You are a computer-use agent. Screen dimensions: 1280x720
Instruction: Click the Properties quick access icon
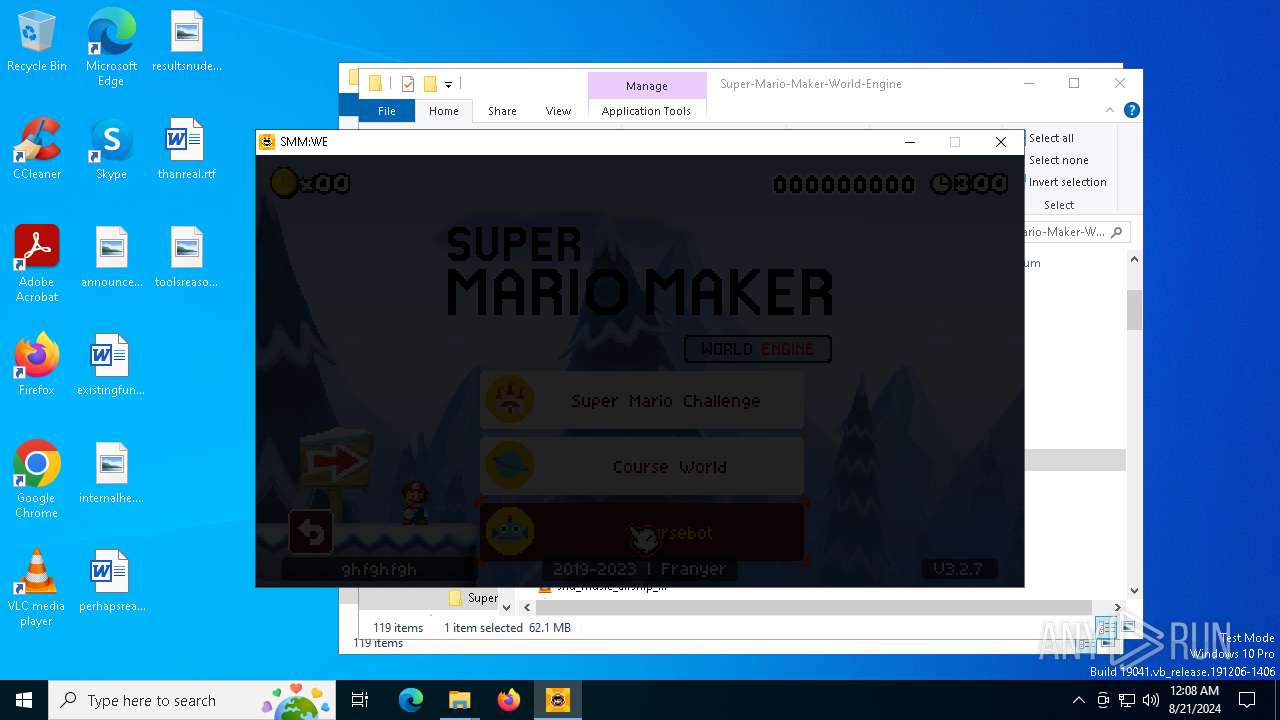408,84
